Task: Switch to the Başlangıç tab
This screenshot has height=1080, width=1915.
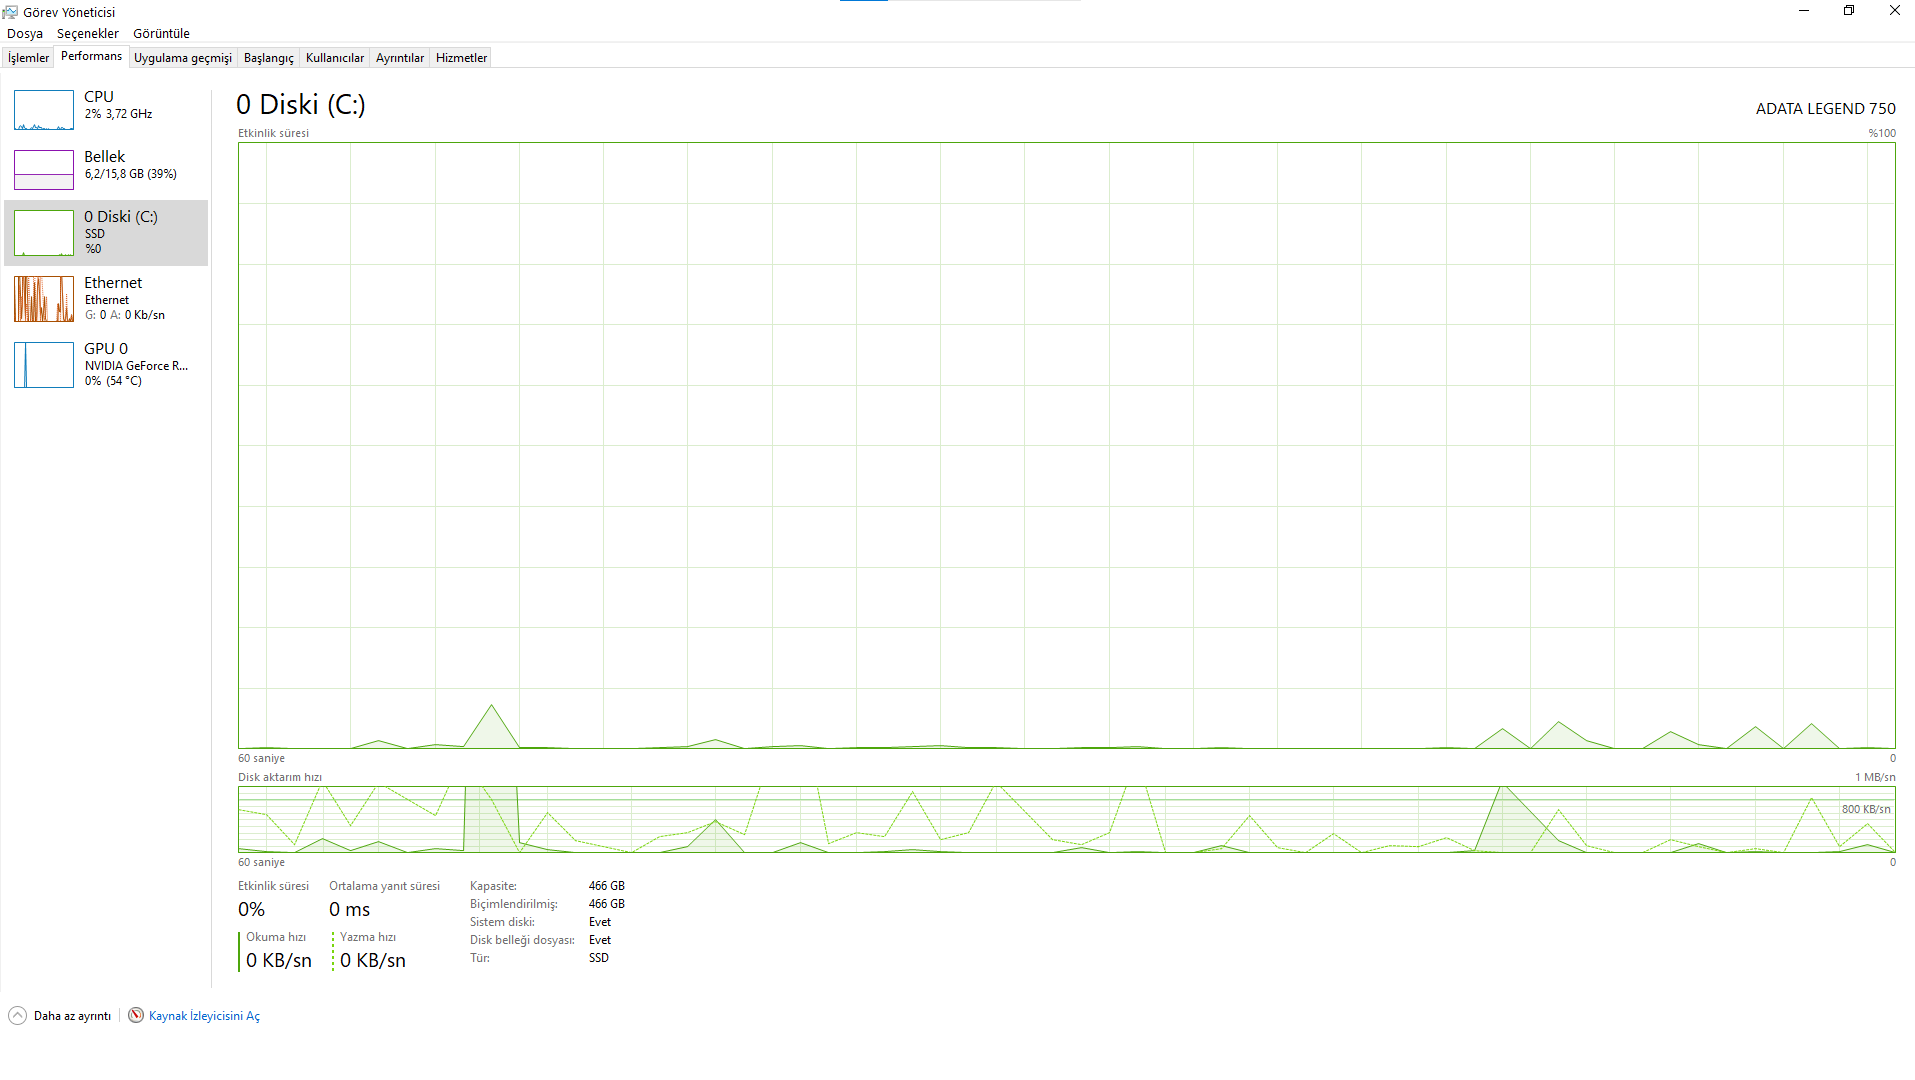Action: click(269, 58)
